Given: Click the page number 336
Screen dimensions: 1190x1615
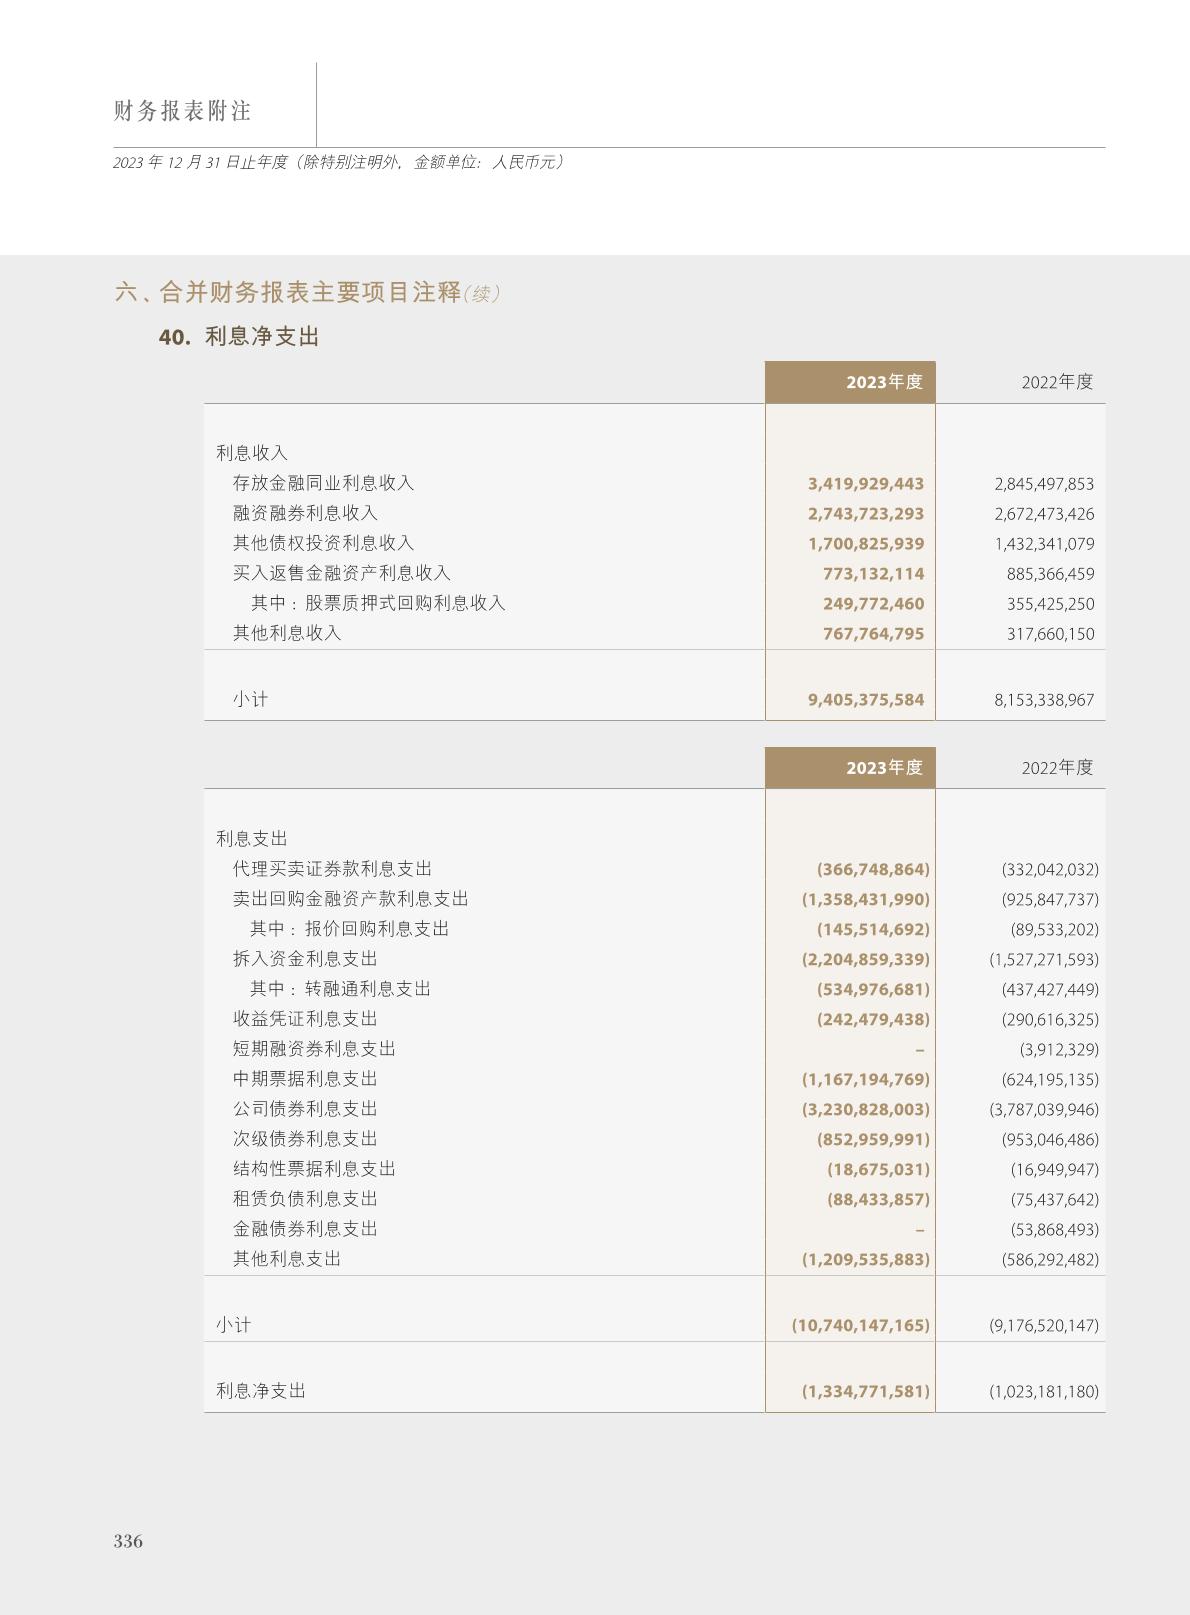Looking at the screenshot, I should point(128,1541).
